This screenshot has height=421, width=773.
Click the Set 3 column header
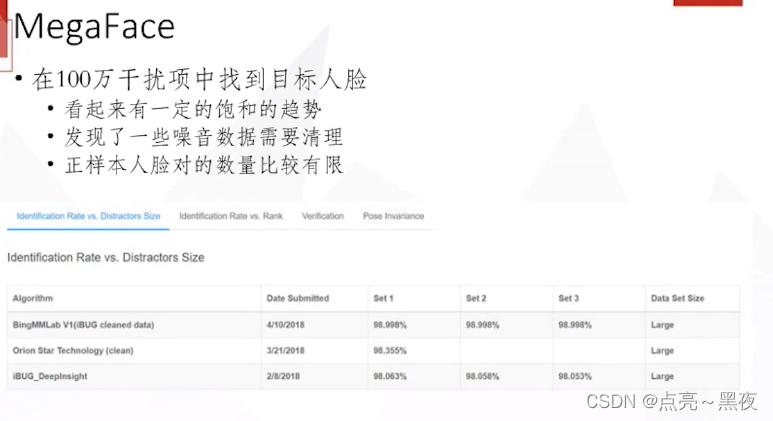coord(568,298)
